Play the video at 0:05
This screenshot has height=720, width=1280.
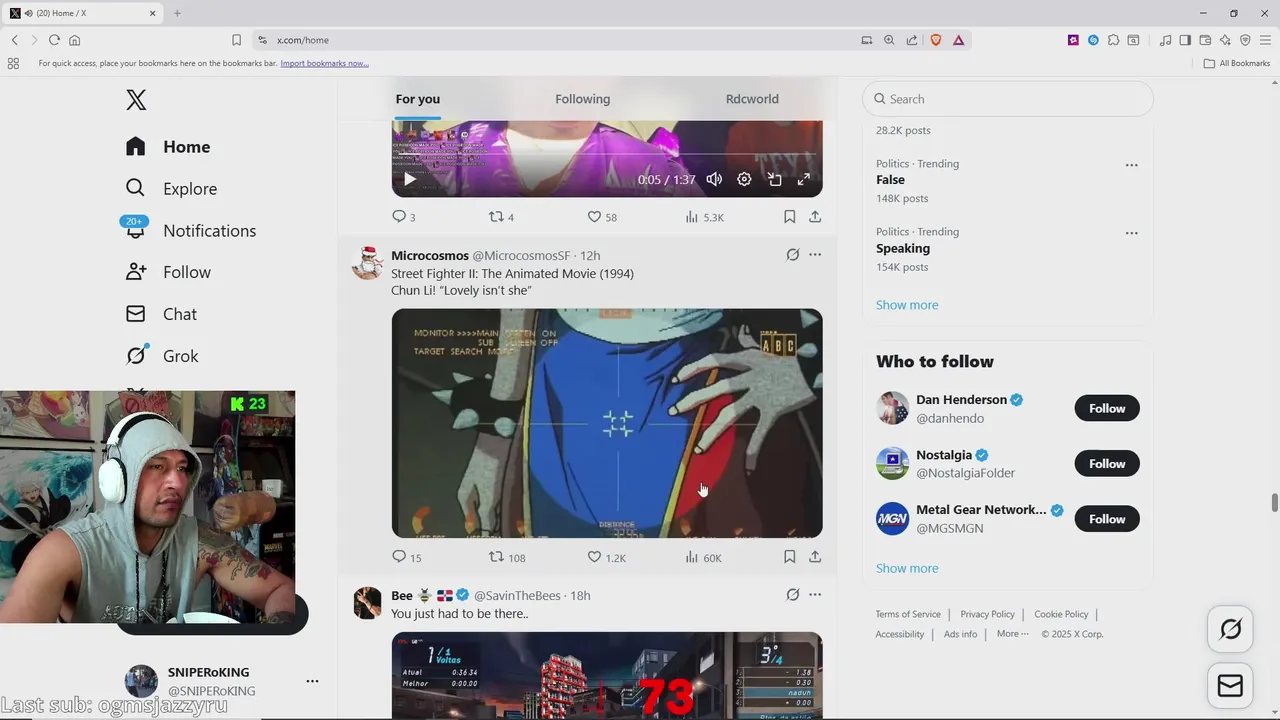click(x=409, y=179)
